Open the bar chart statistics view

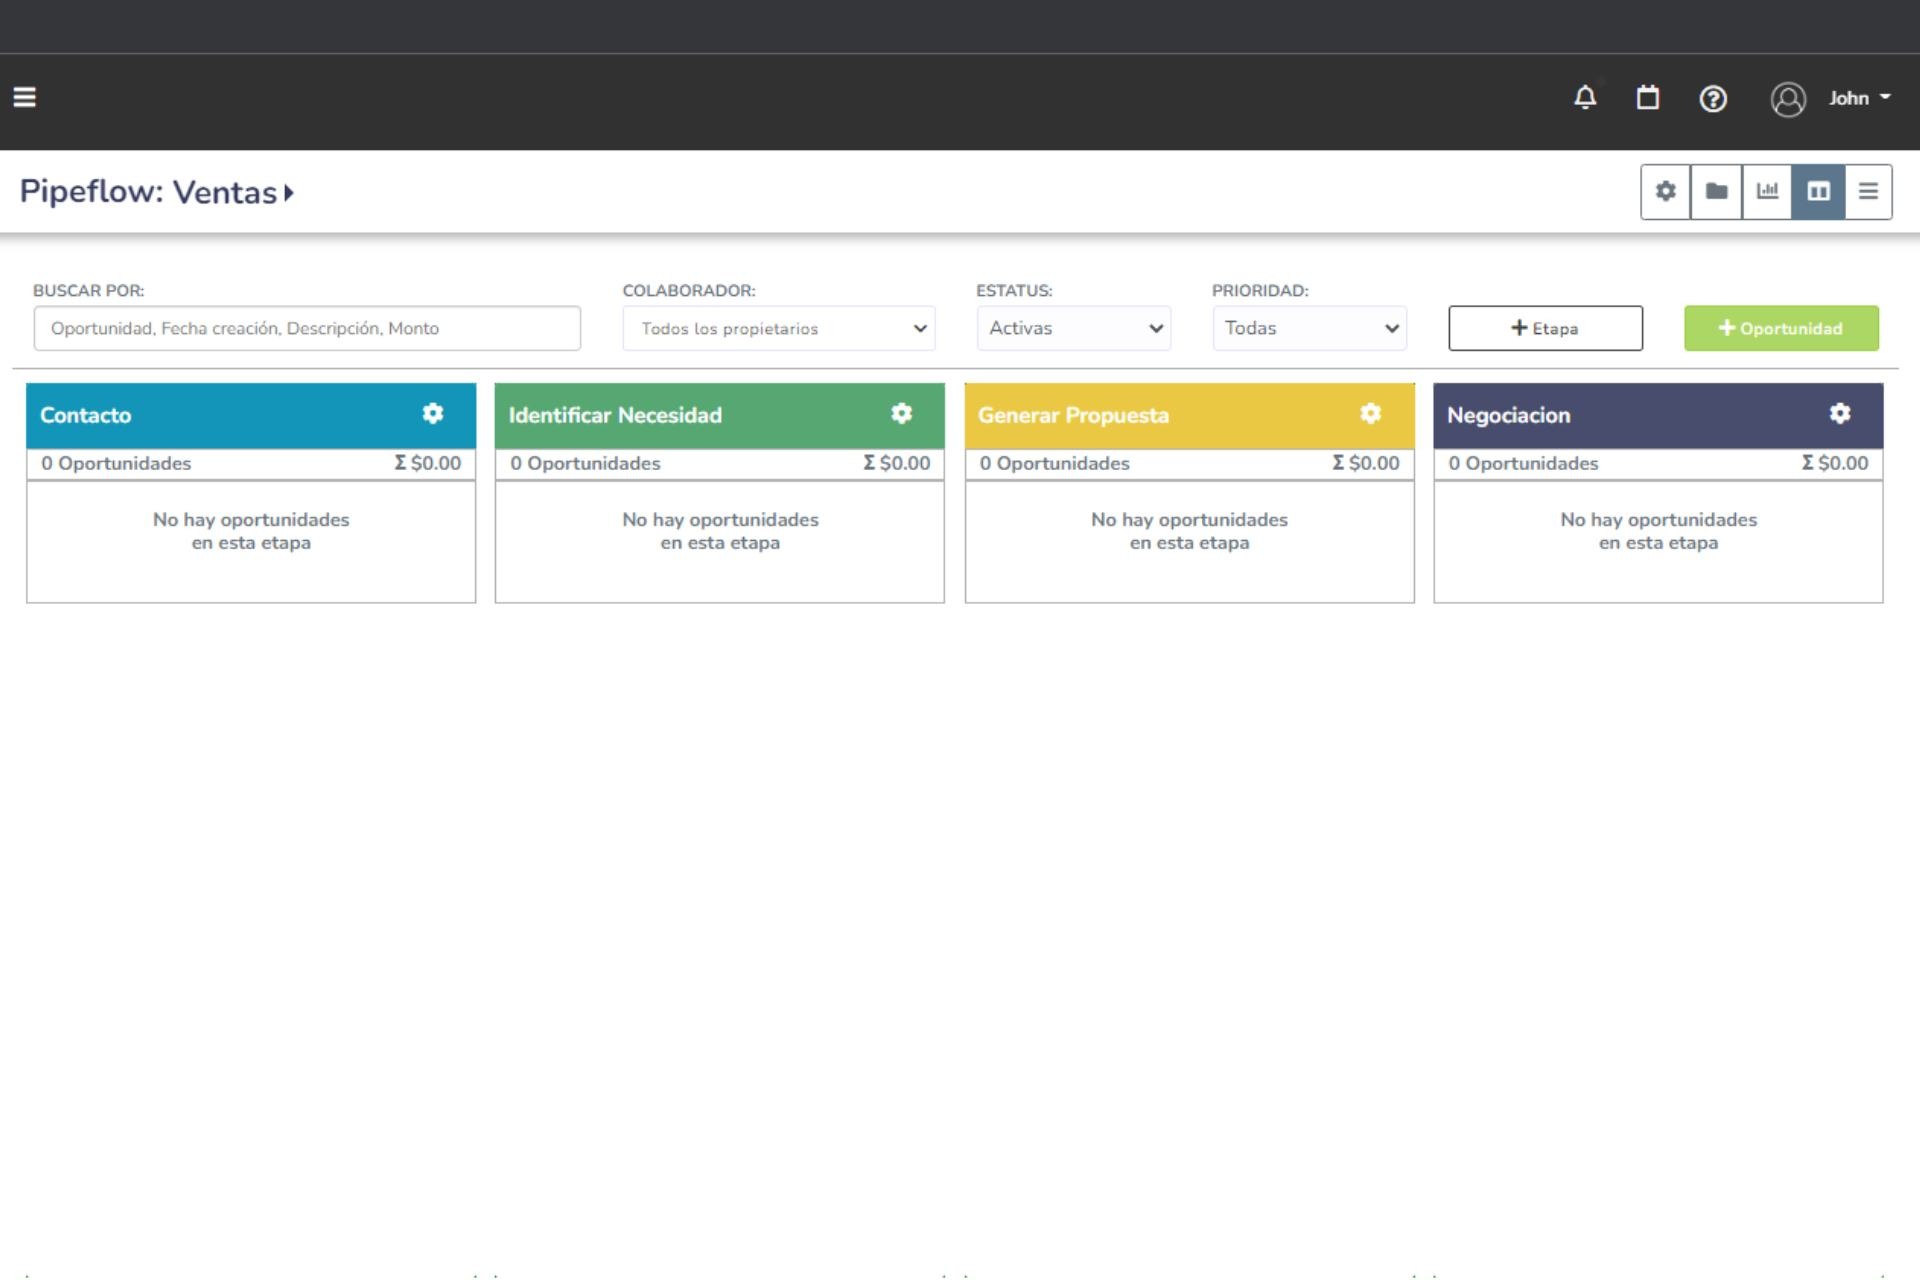1767,191
